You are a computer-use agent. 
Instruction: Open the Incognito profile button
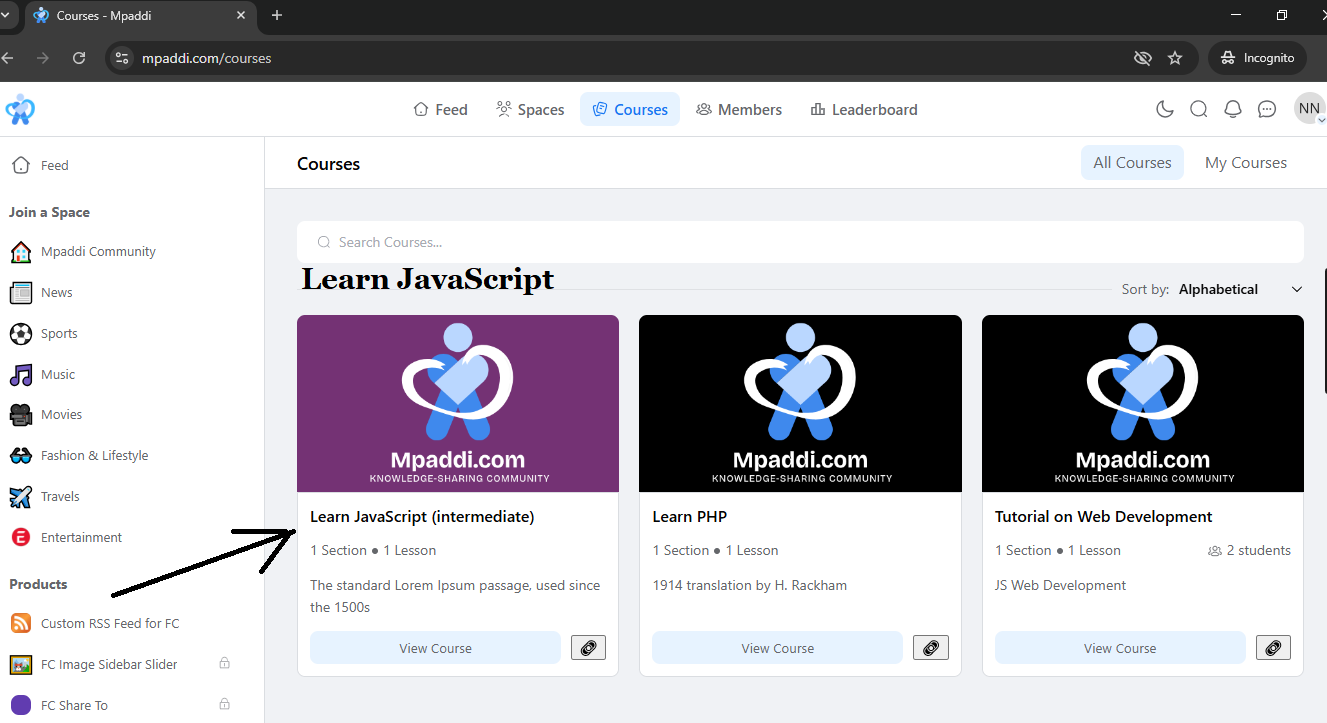pyautogui.click(x=1257, y=58)
